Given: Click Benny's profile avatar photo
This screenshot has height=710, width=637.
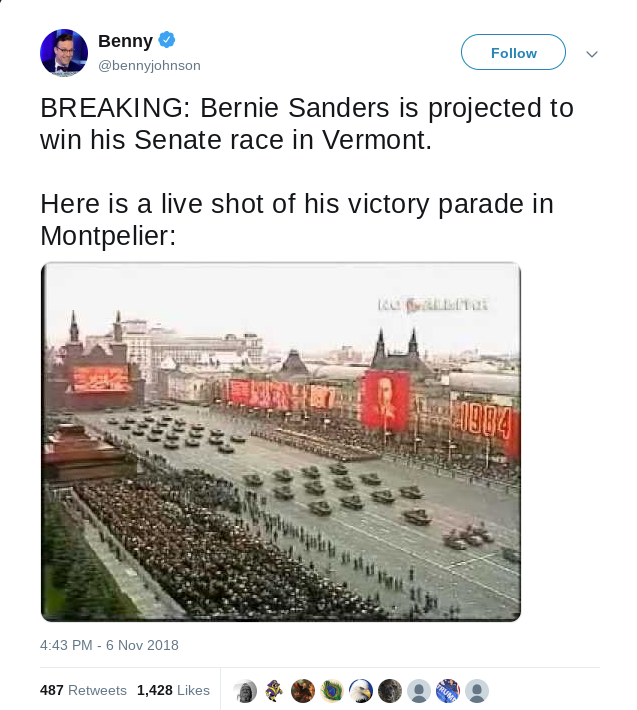Looking at the screenshot, I should (64, 53).
